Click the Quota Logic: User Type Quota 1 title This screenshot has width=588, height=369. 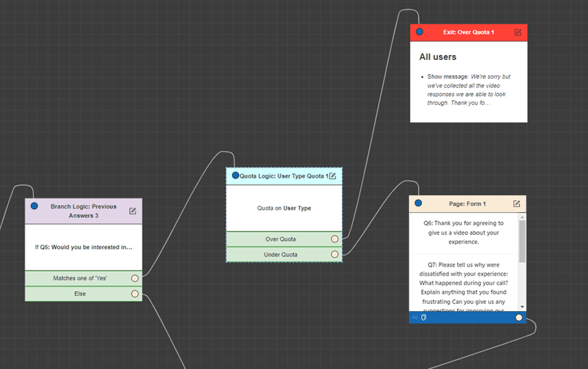tap(284, 176)
